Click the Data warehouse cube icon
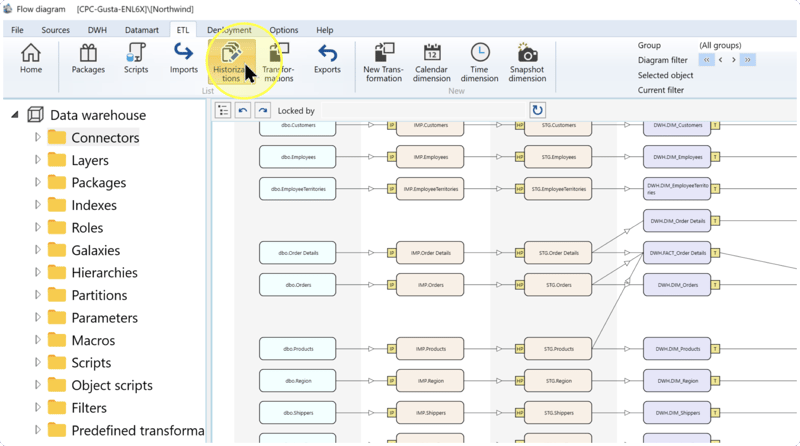This screenshot has height=446, width=800. coord(35,115)
